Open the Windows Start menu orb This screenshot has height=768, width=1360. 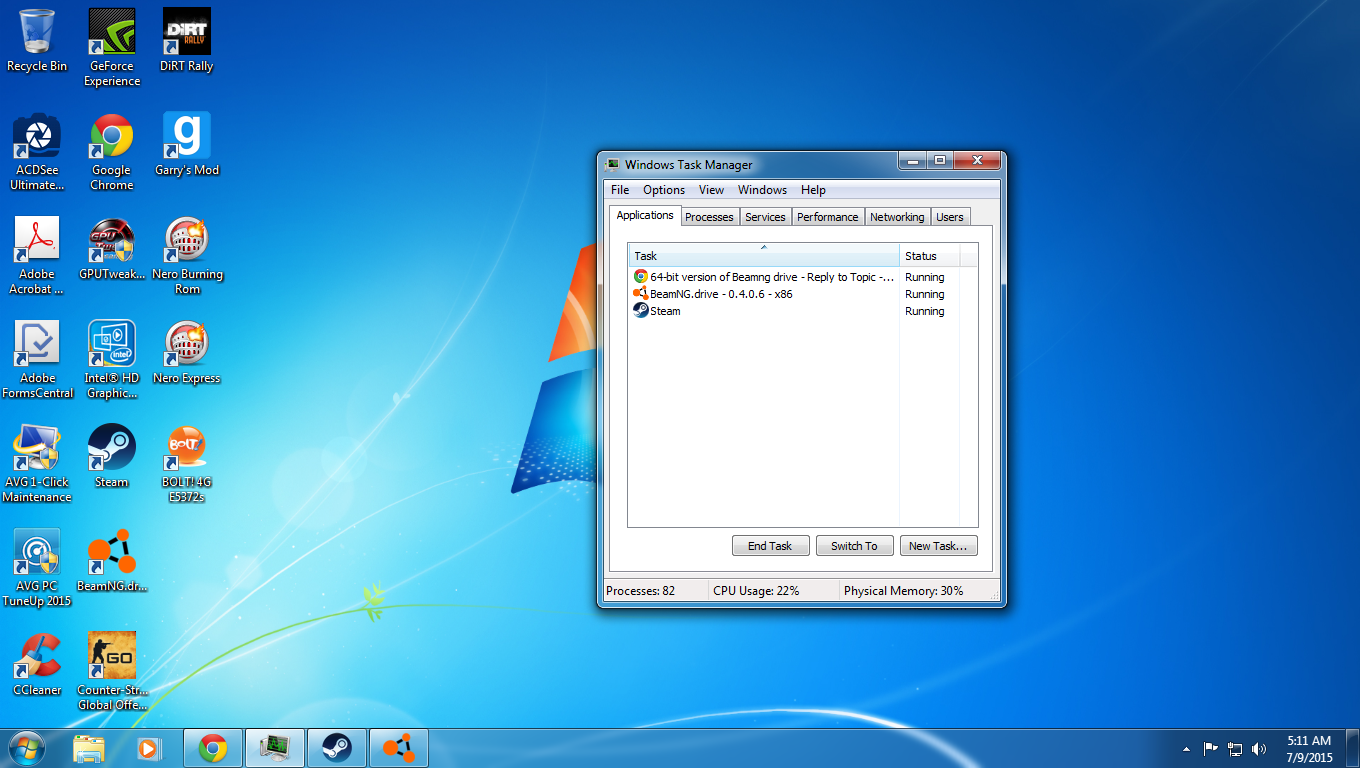(27, 748)
